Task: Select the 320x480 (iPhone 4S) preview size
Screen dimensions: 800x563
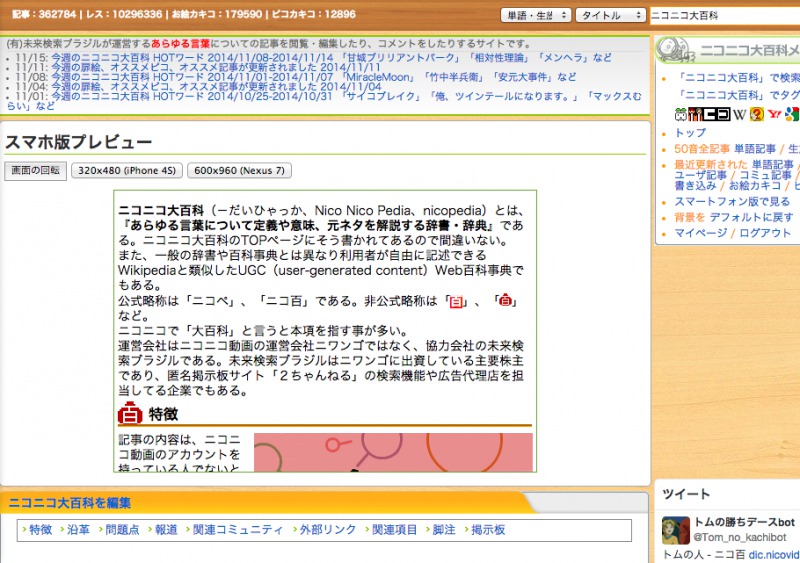Action: [x=127, y=170]
